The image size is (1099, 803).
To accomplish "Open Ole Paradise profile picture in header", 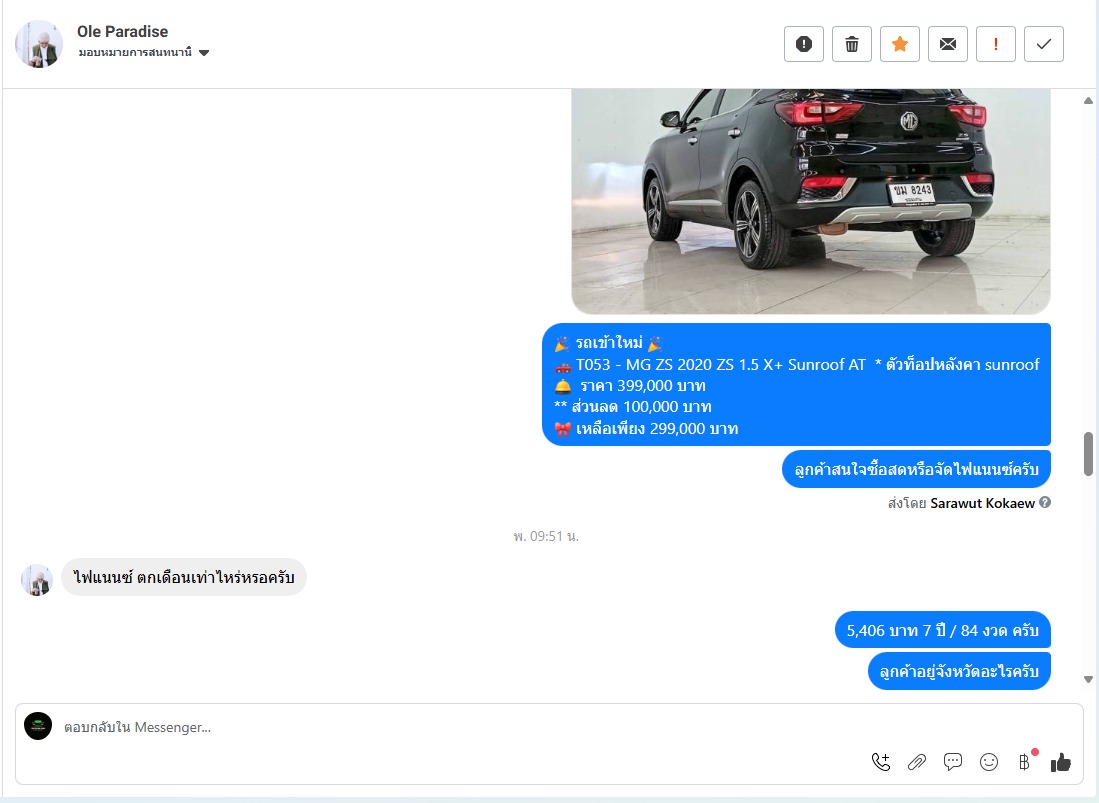I will (39, 44).
